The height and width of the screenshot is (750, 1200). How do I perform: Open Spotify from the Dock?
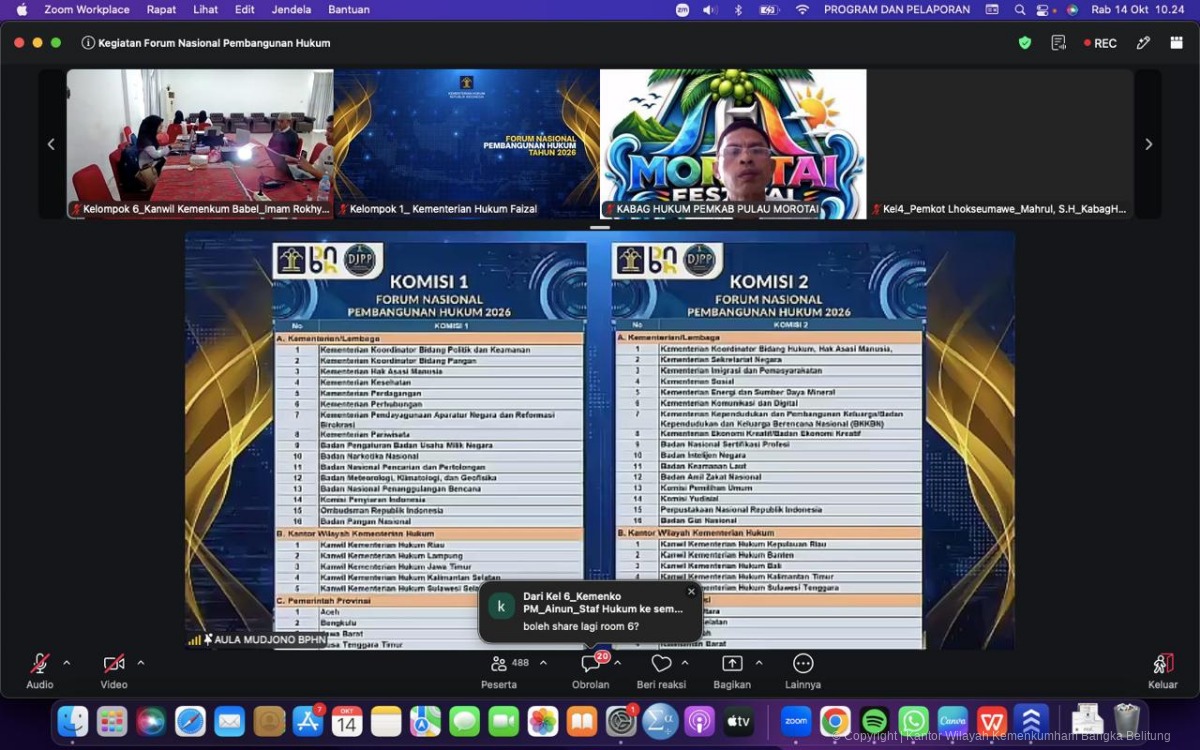(874, 720)
